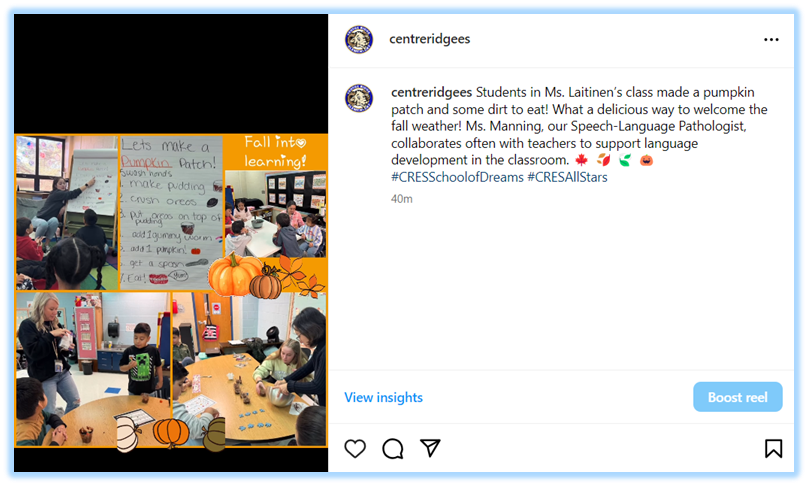
Task: Open the three-dot more options menu
Action: 771,40
